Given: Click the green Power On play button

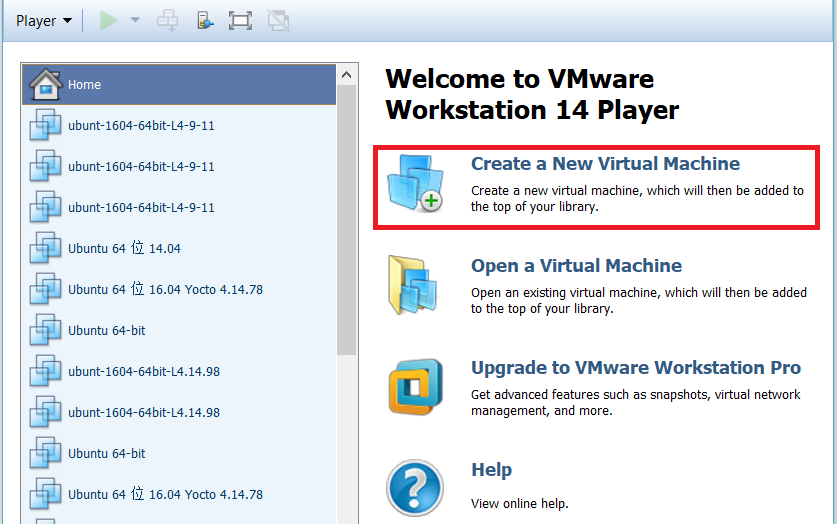Looking at the screenshot, I should 108,21.
